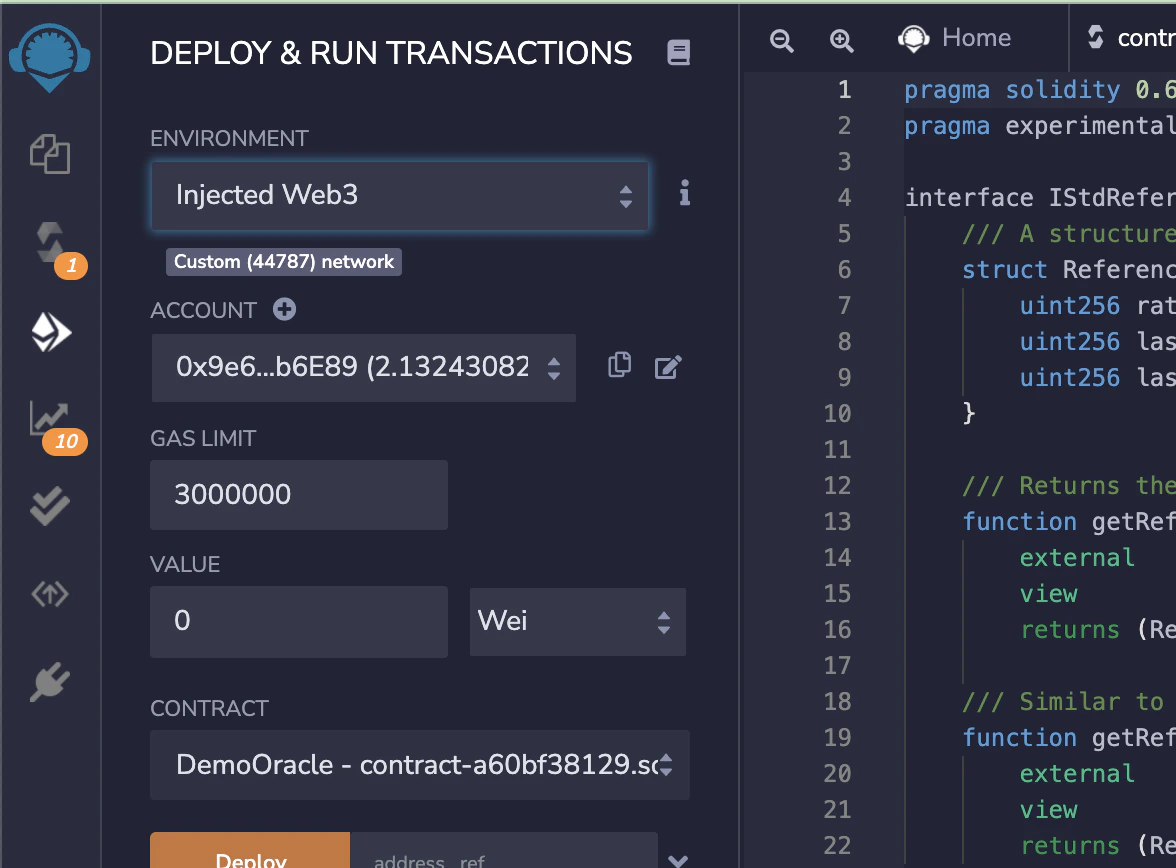
Task: Open the Remix home logo icon
Action: (50, 57)
